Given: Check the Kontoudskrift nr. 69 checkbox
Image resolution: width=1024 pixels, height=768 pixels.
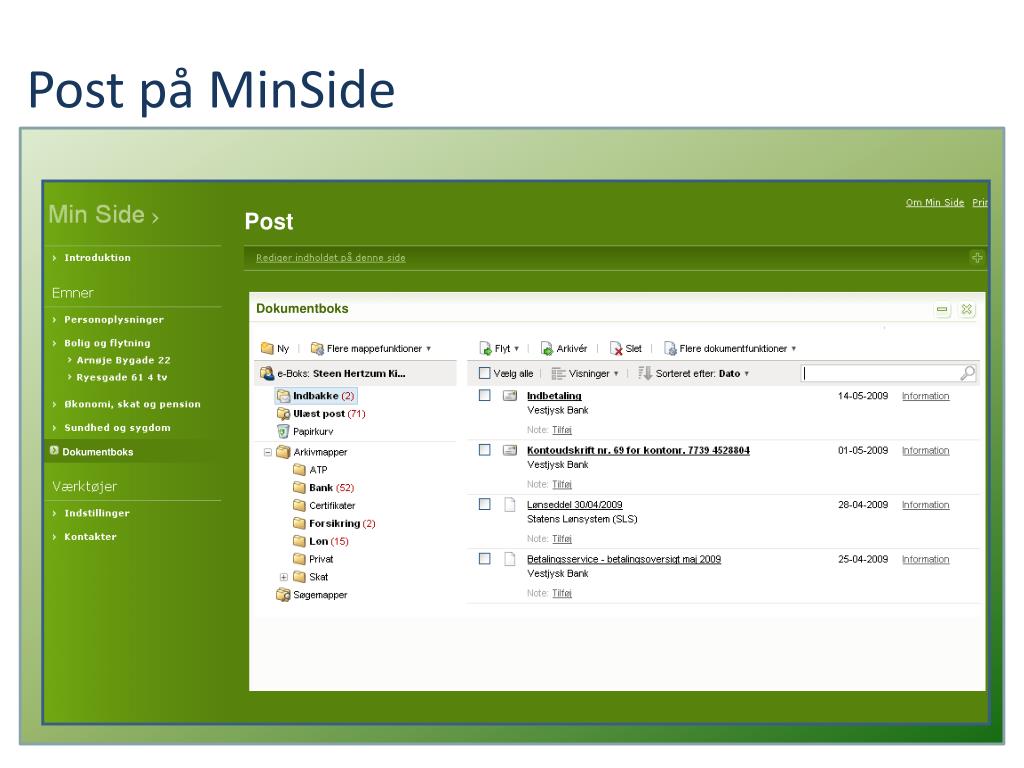Looking at the screenshot, I should click(485, 449).
